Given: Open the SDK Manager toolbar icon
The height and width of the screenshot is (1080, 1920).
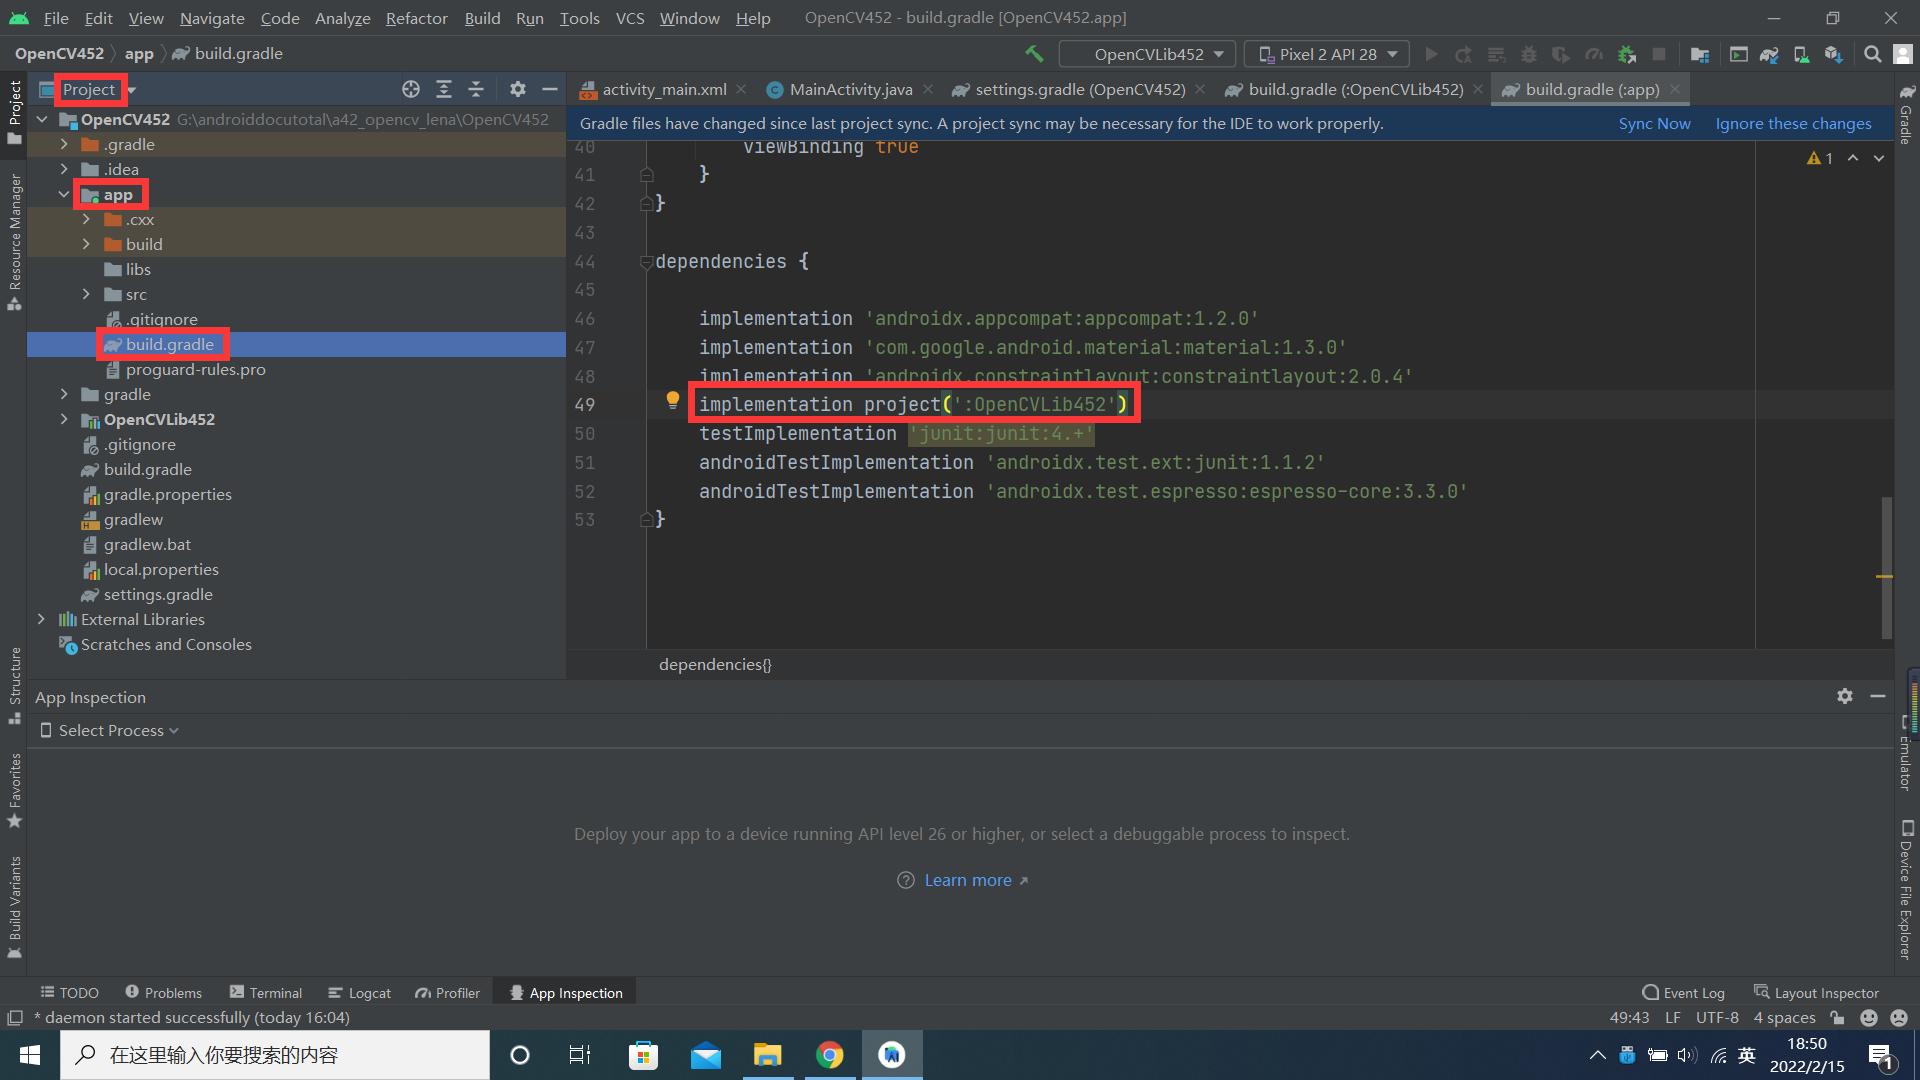Looking at the screenshot, I should tap(1834, 55).
